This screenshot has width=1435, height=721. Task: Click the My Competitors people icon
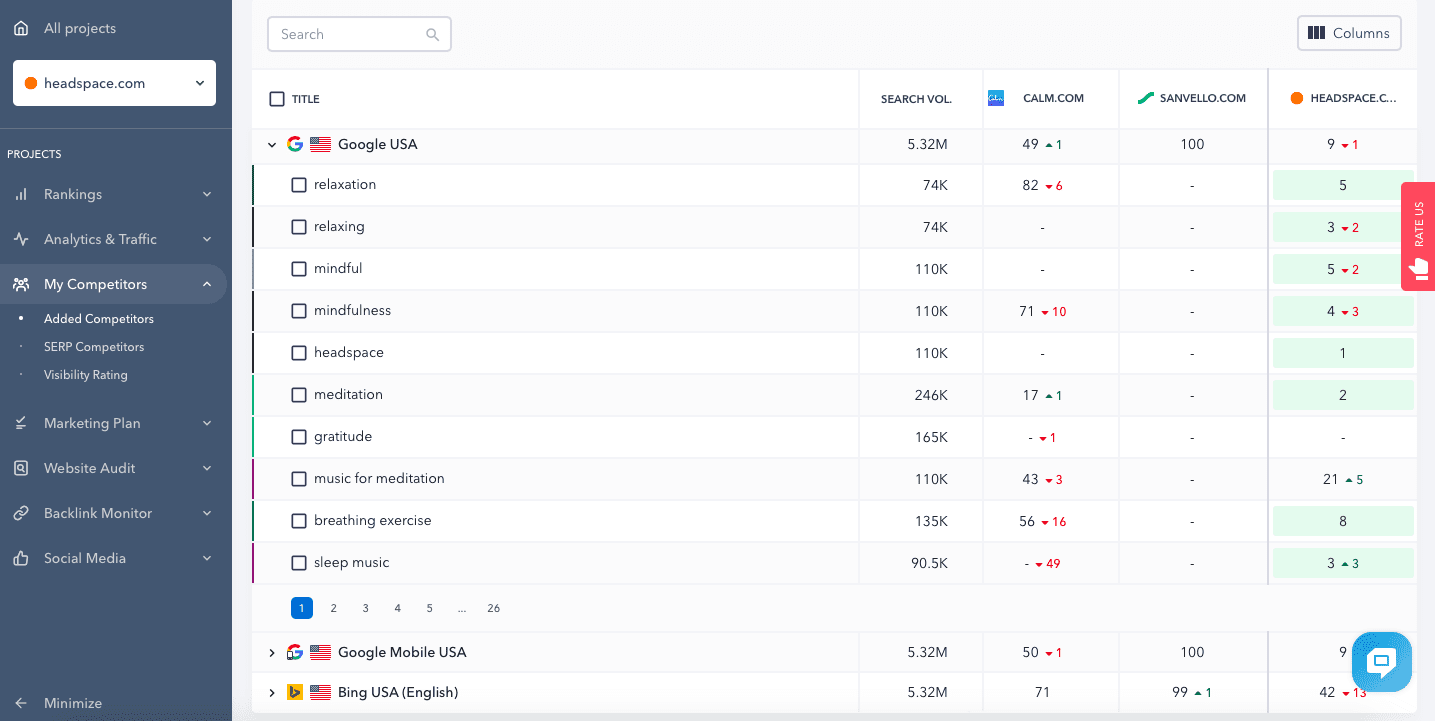21,284
